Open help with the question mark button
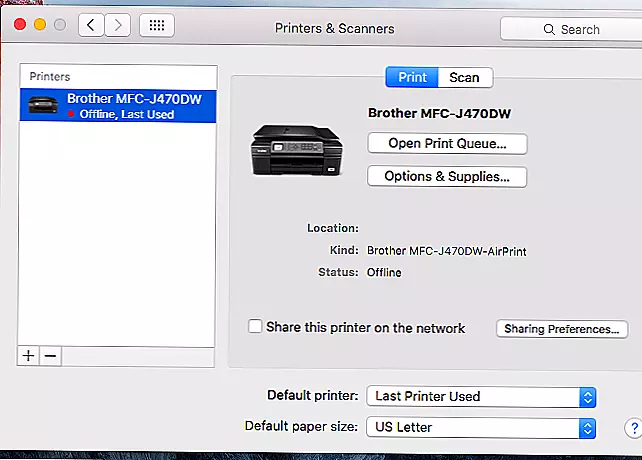The image size is (642, 460). point(632,427)
